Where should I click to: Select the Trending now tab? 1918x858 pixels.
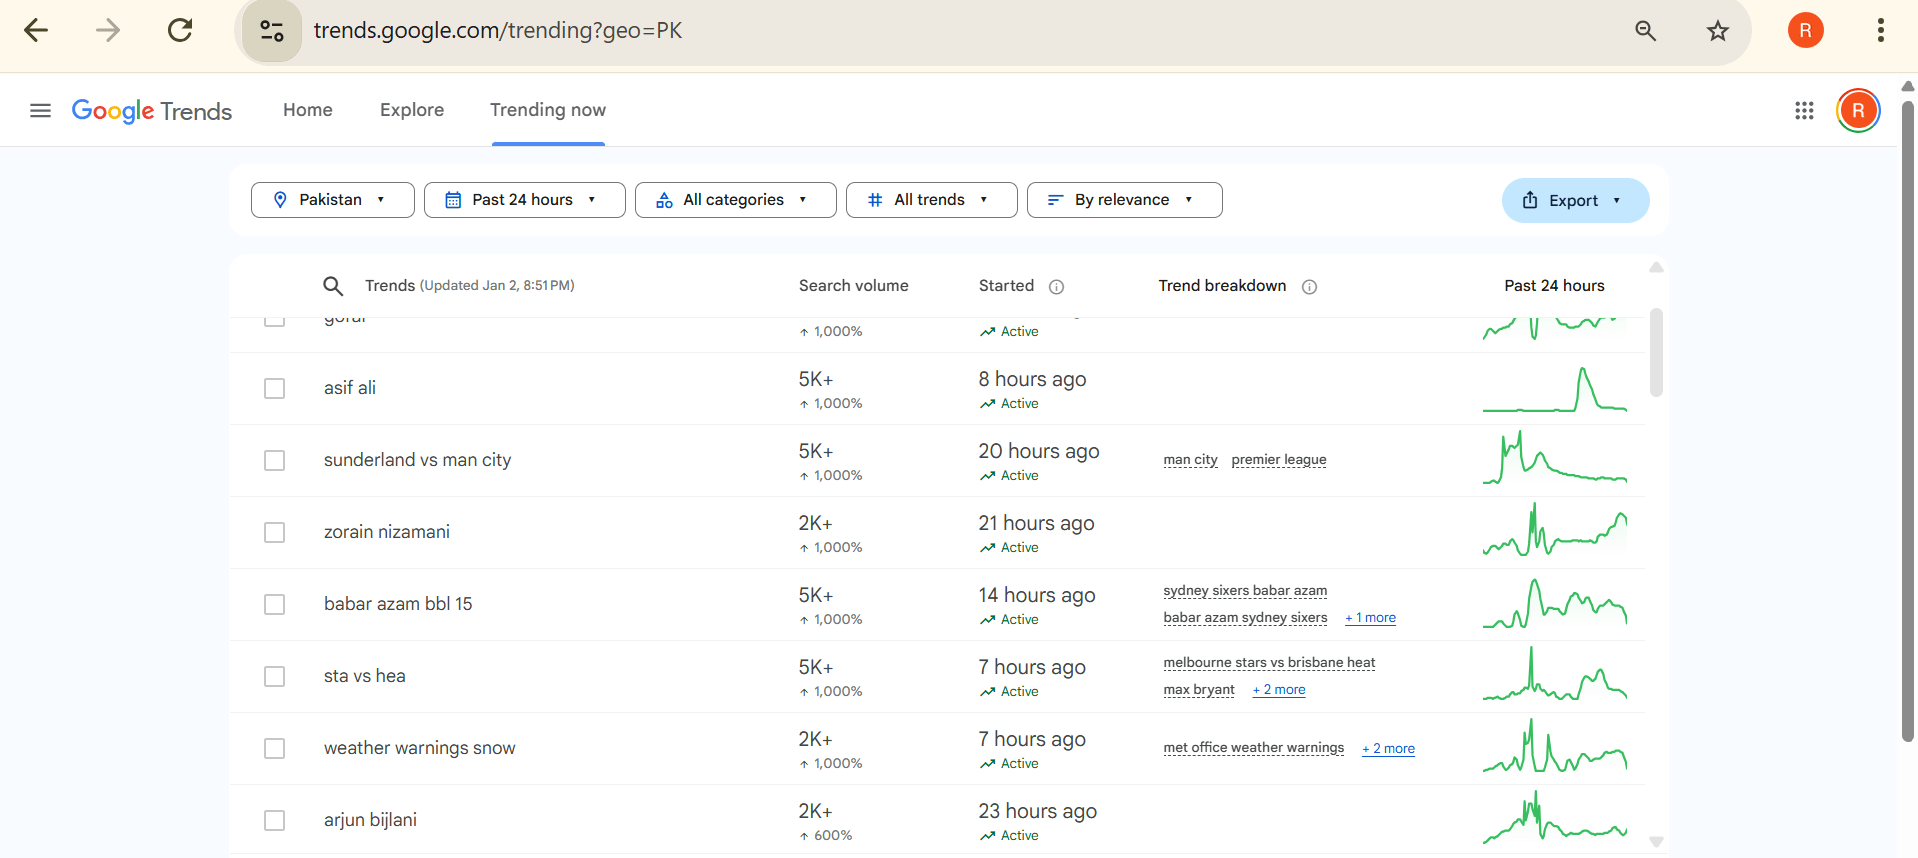pos(548,110)
